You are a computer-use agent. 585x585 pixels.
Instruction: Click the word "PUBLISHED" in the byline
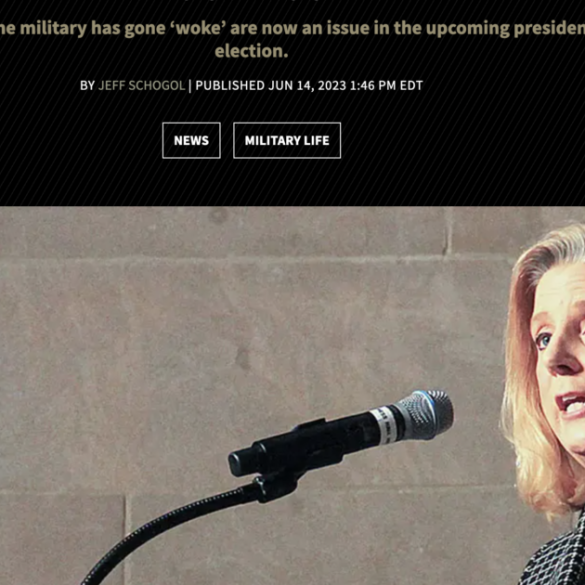click(230, 86)
